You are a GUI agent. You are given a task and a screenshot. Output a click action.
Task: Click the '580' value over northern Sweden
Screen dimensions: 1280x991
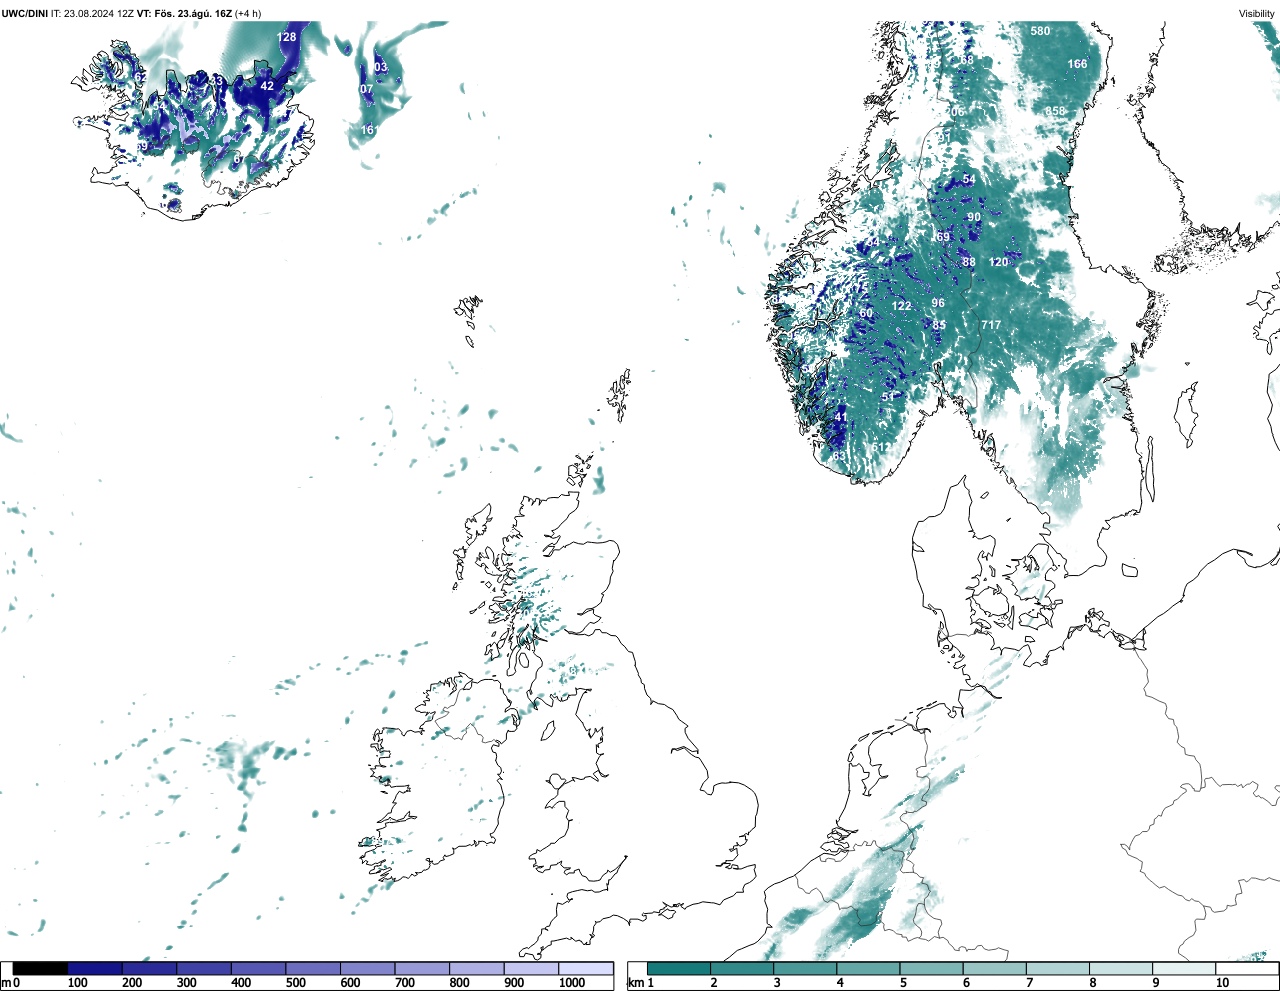coord(1041,31)
